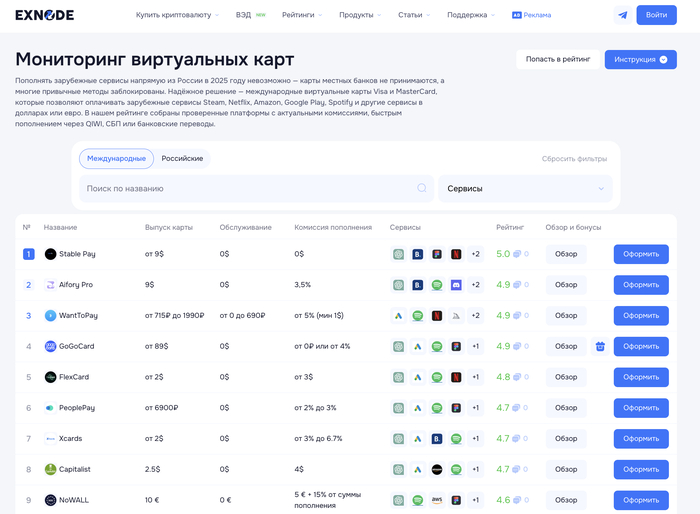Open the Telegram channel icon in header

click(x=623, y=15)
